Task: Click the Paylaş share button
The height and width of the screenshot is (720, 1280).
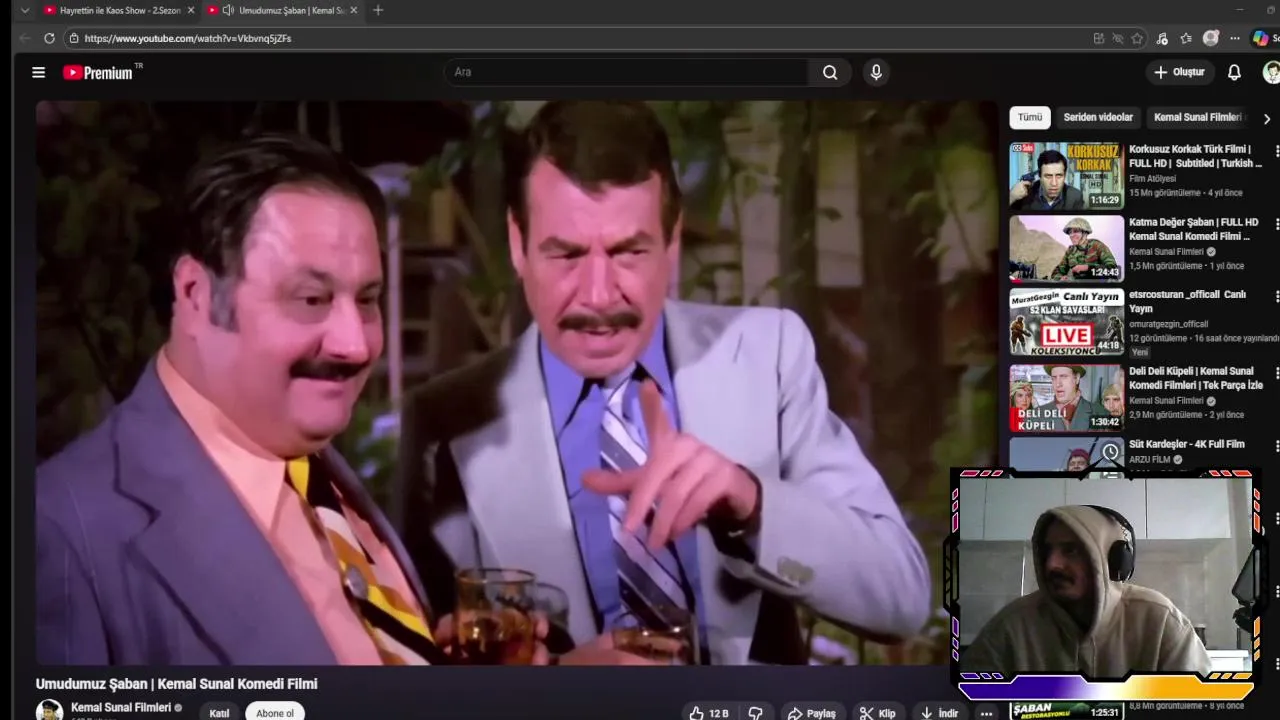Action: (811, 713)
